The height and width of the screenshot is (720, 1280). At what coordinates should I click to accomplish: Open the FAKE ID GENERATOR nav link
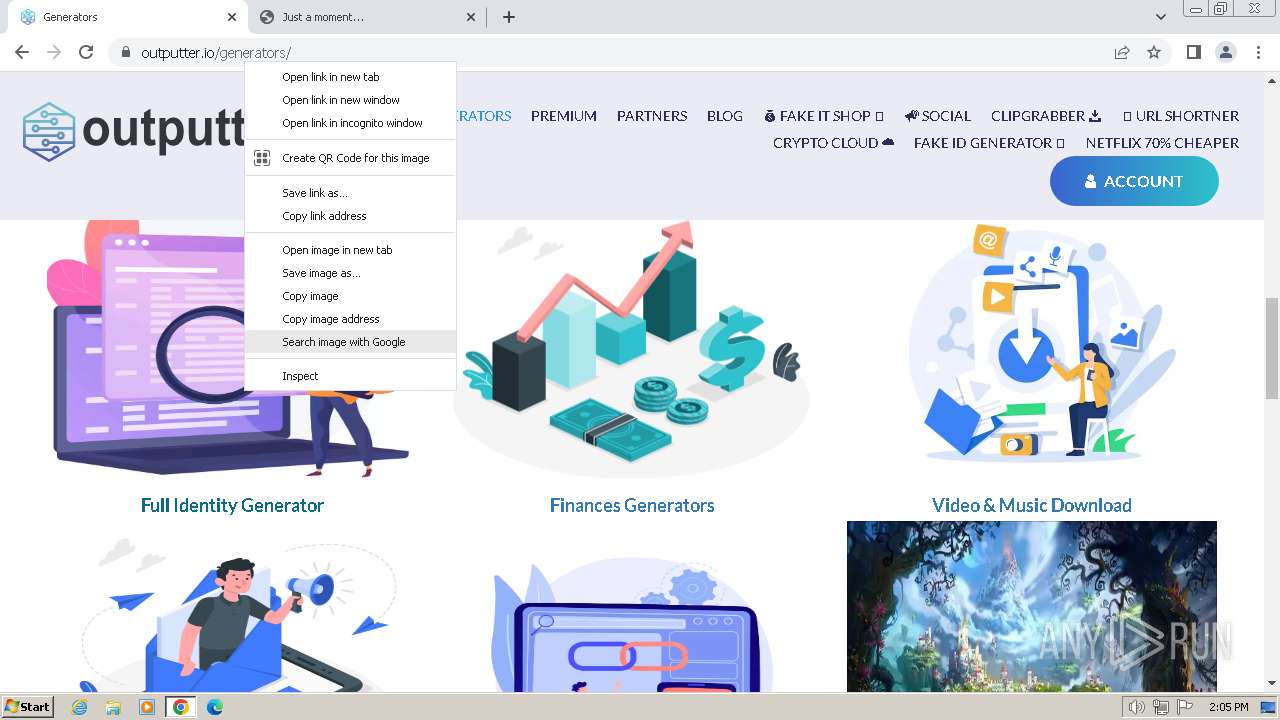tap(989, 143)
